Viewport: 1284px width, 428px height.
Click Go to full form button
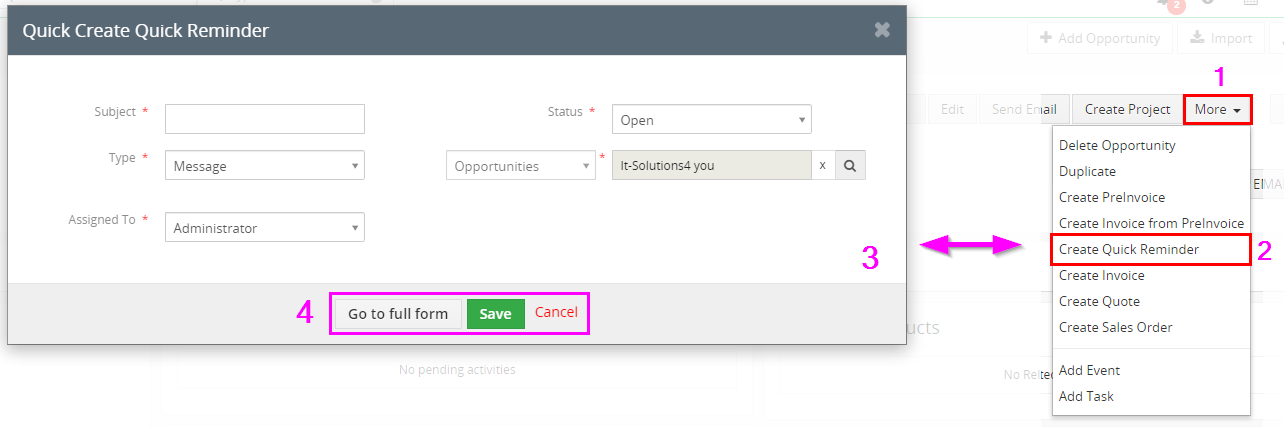398,314
